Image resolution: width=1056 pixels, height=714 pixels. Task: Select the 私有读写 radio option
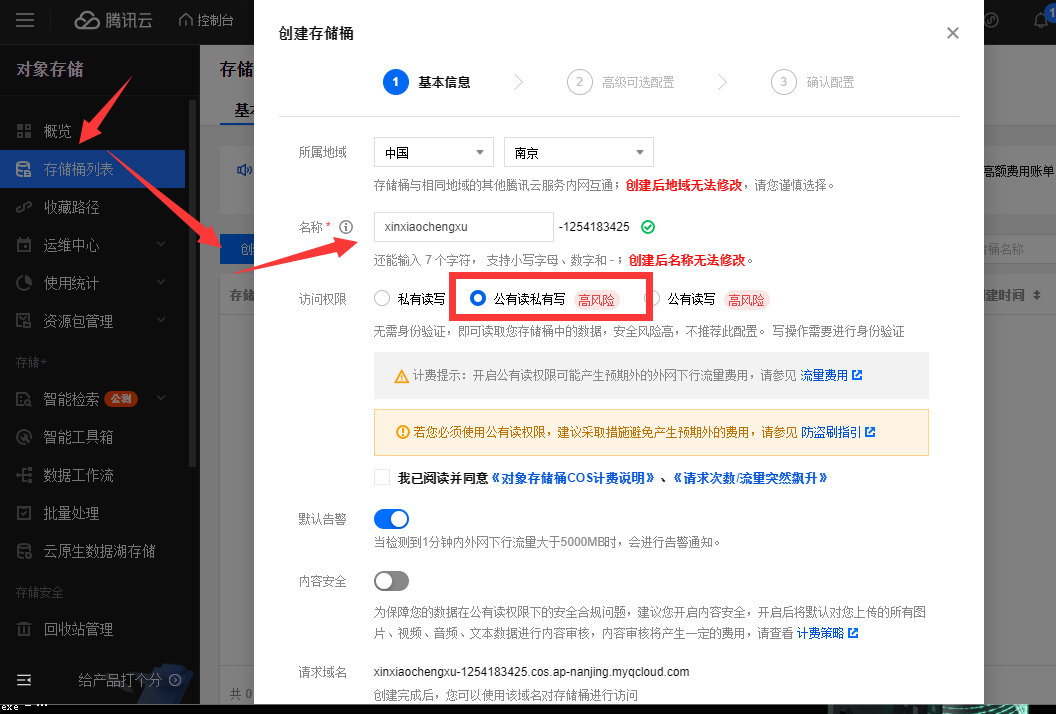[x=382, y=298]
